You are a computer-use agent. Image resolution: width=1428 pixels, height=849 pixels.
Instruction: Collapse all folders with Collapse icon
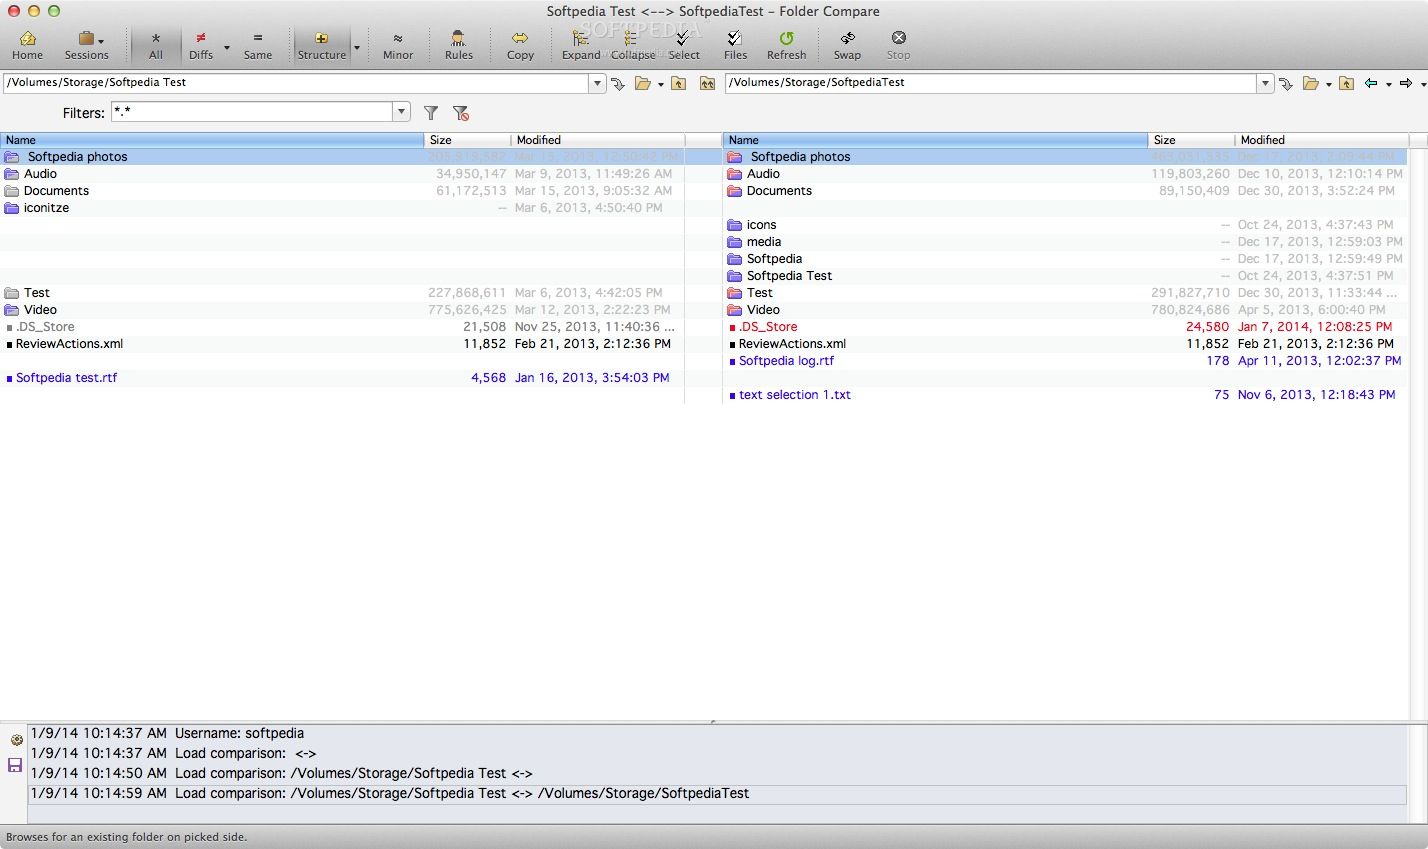[x=632, y=45]
